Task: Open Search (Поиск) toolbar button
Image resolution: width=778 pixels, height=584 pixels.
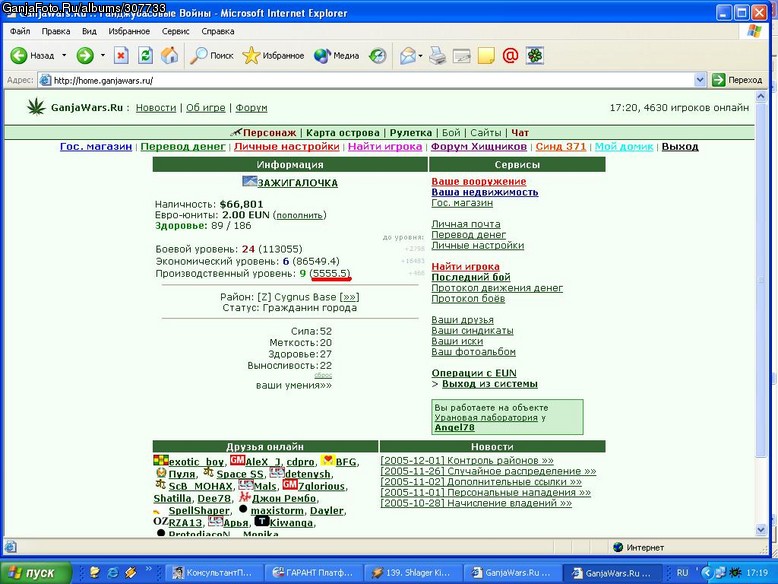Action: [x=212, y=56]
